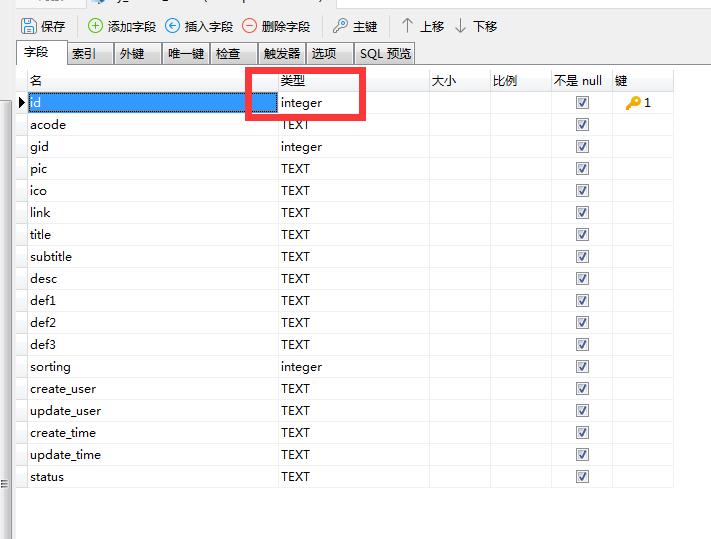The width and height of the screenshot is (711, 539).
Task: Open the 触发器 tab
Action: [281, 54]
